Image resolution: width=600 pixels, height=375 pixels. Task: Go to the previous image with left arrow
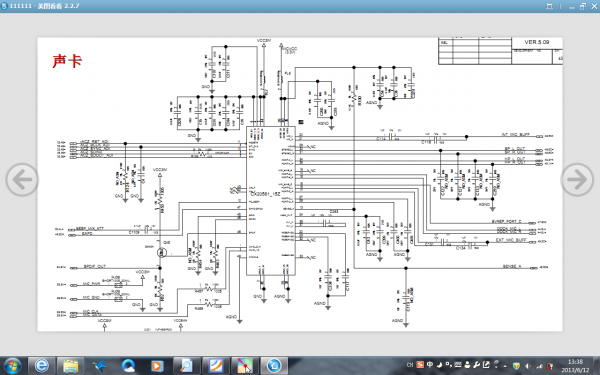22,179
